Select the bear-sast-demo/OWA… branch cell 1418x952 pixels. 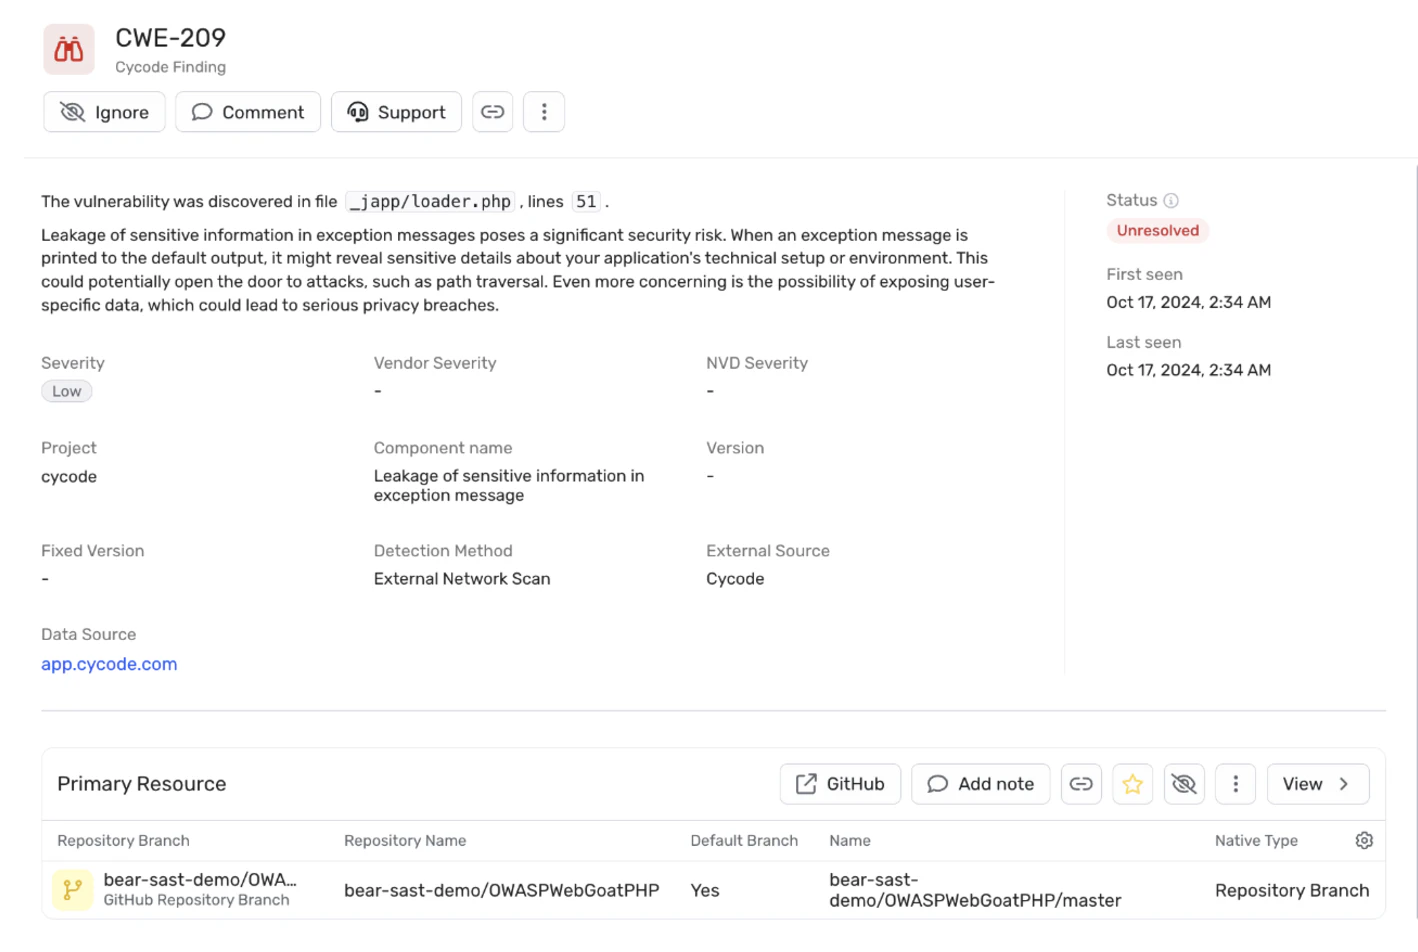tap(200, 890)
